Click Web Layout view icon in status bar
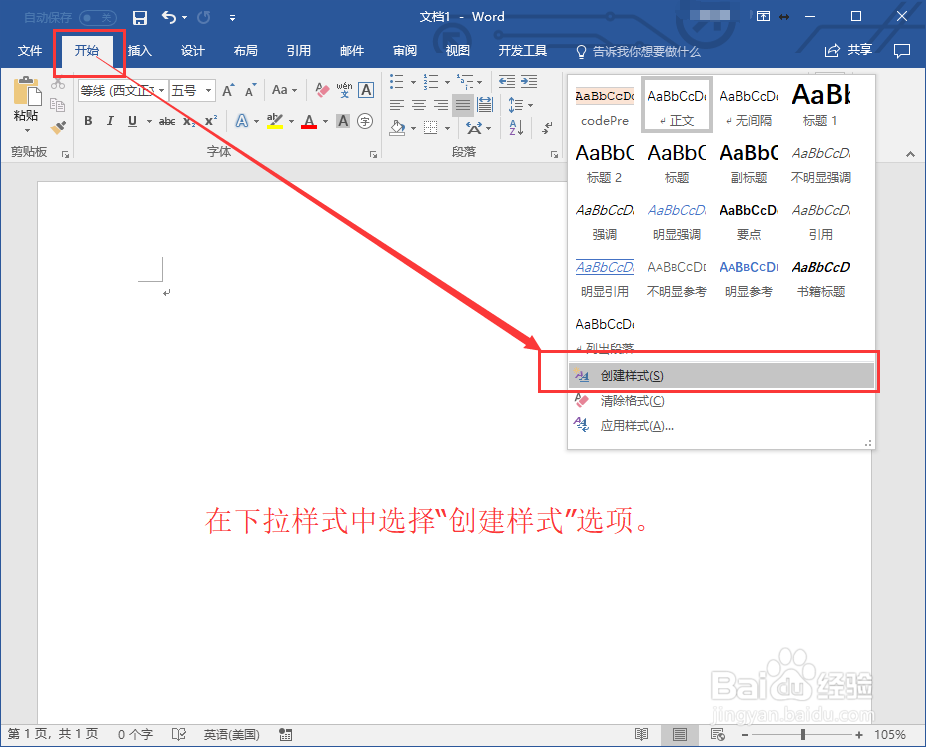The image size is (926, 747). tap(718, 734)
